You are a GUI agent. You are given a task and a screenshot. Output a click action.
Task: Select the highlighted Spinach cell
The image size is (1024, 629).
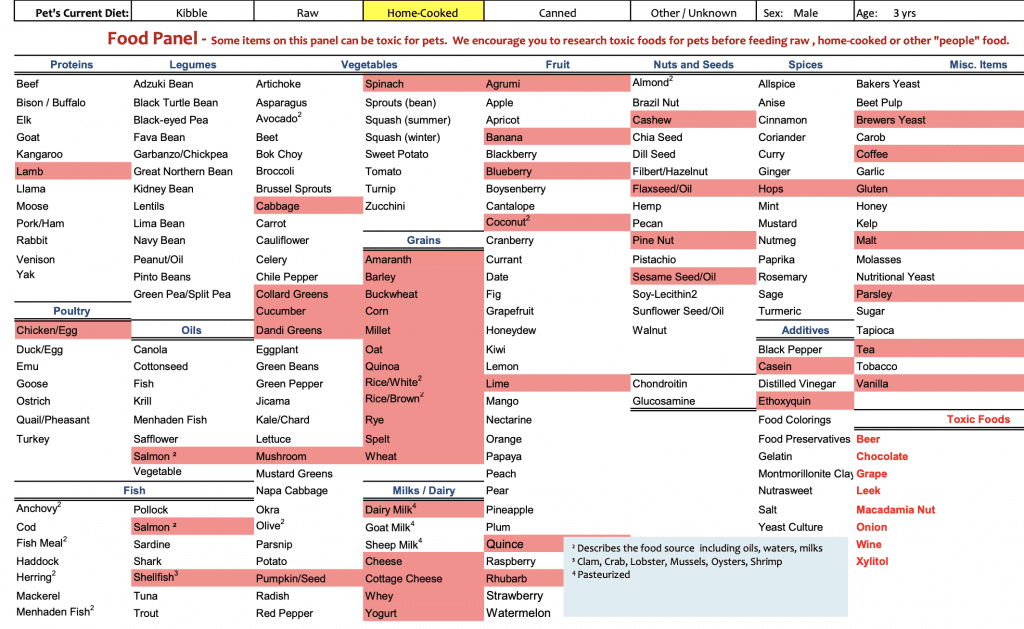tap(423, 84)
